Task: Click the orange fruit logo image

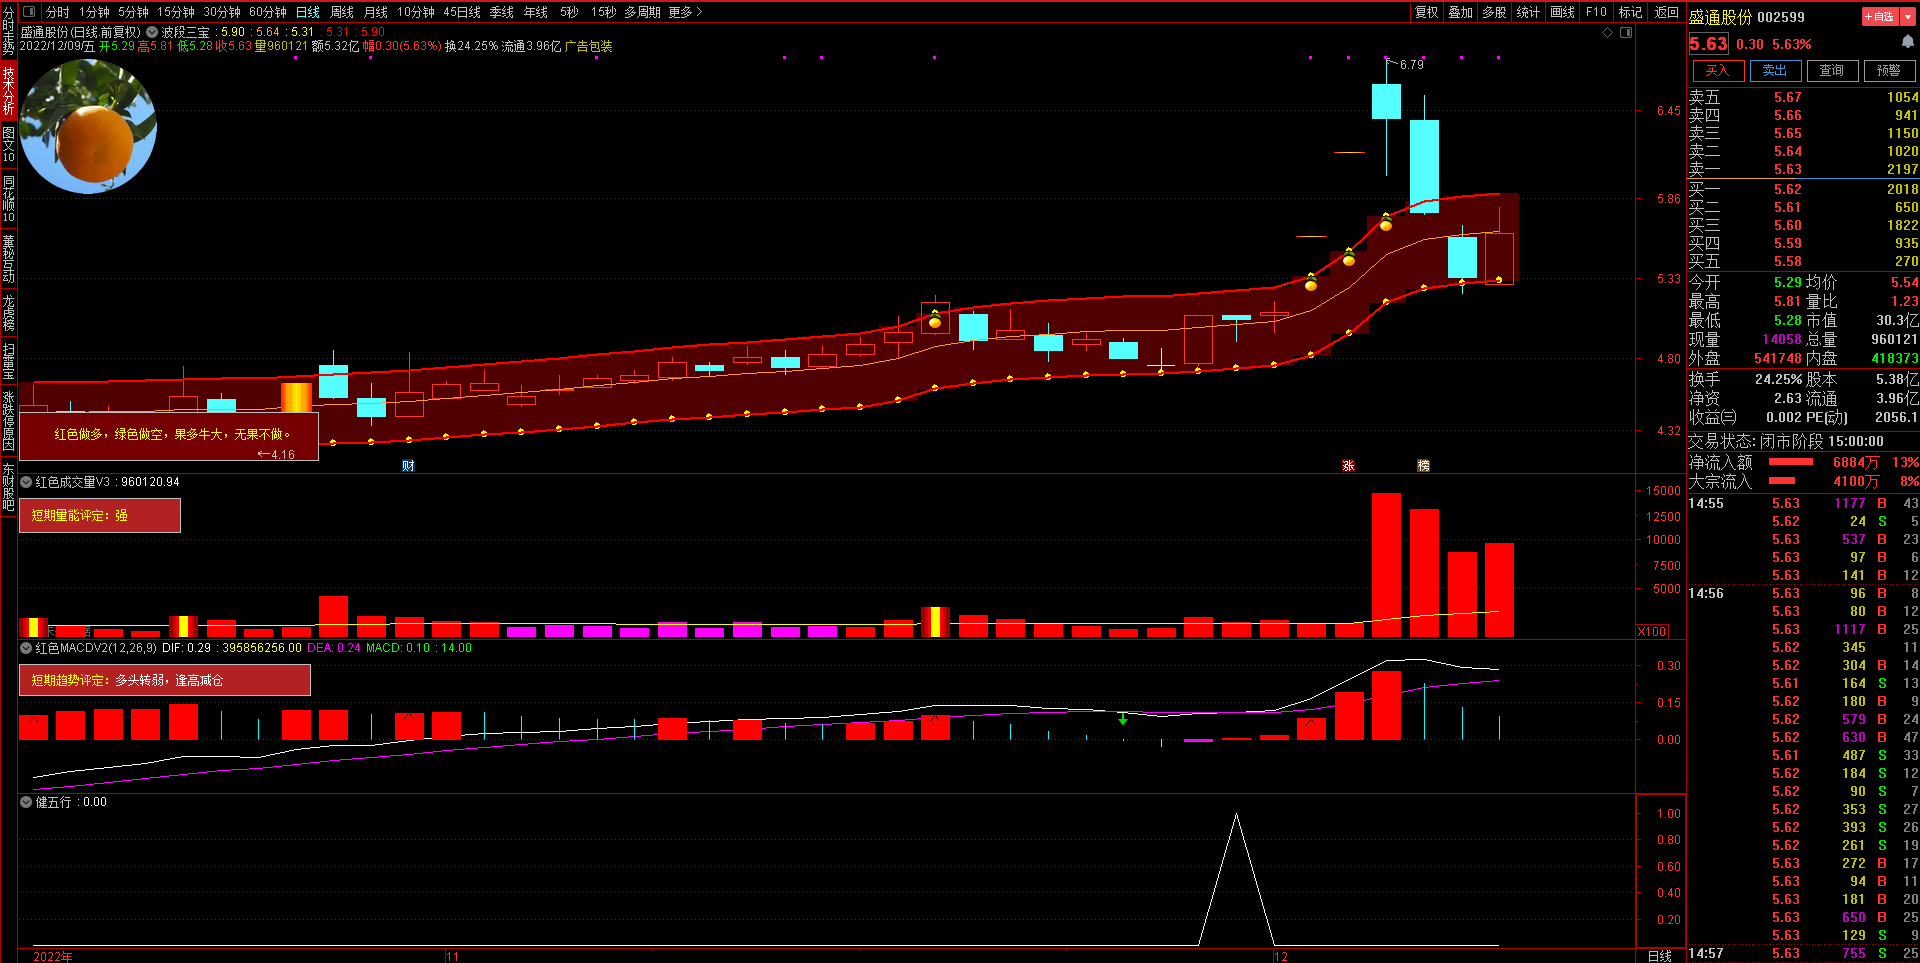Action: point(88,126)
